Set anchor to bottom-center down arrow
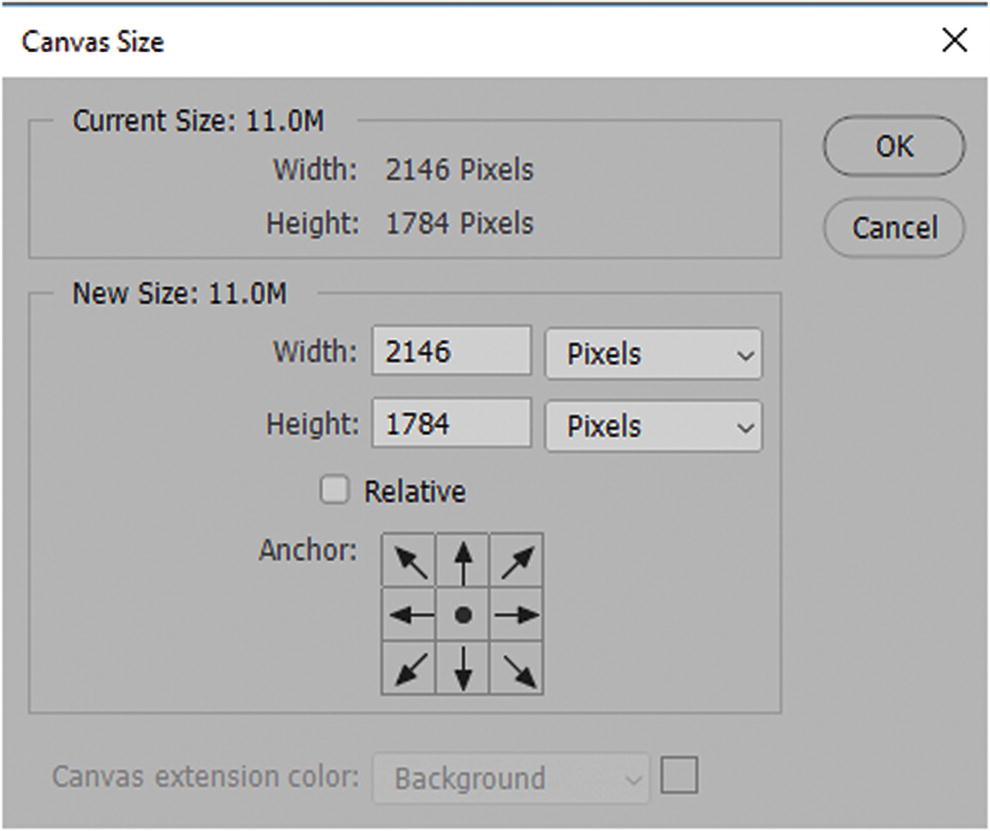 coord(463,668)
